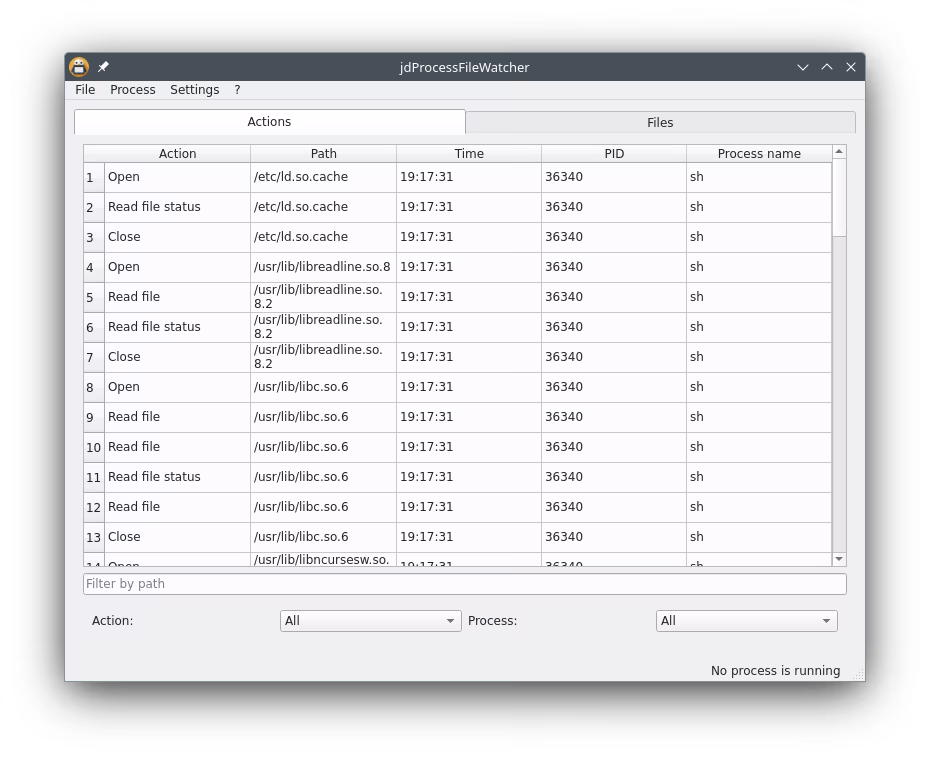Click the sh process name in row 4
The height and width of the screenshot is (758, 930).
tap(759, 267)
